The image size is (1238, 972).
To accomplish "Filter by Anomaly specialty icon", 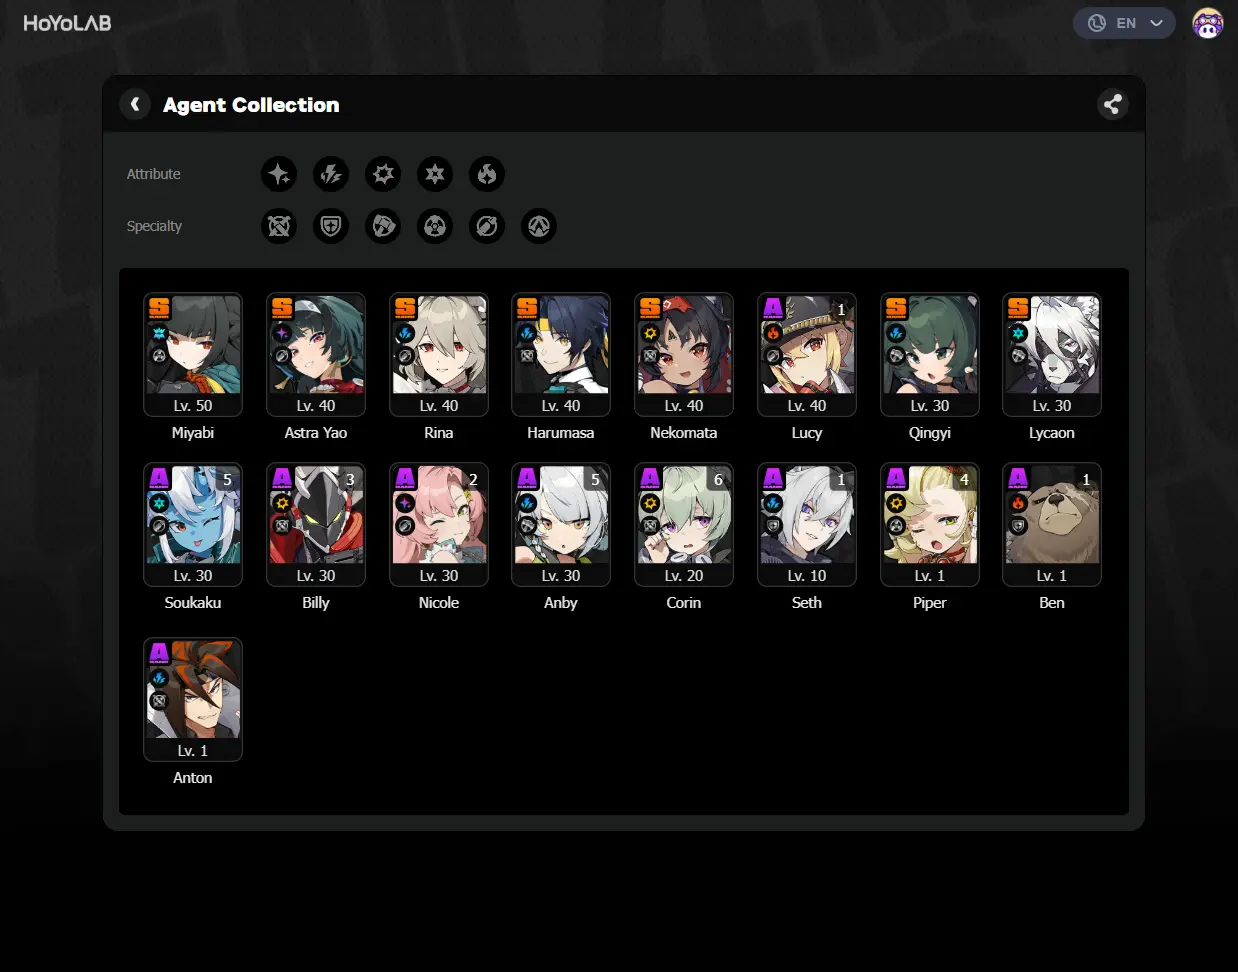I will tap(435, 226).
